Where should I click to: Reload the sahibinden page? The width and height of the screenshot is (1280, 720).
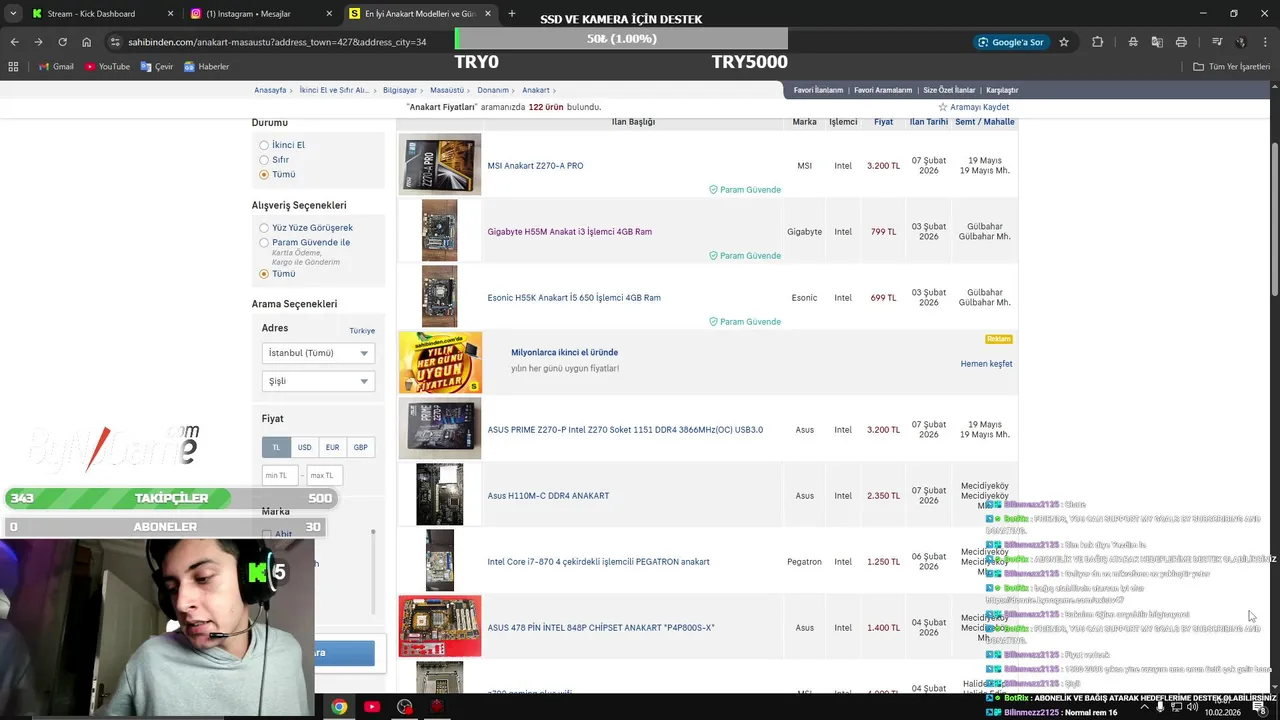tap(62, 42)
